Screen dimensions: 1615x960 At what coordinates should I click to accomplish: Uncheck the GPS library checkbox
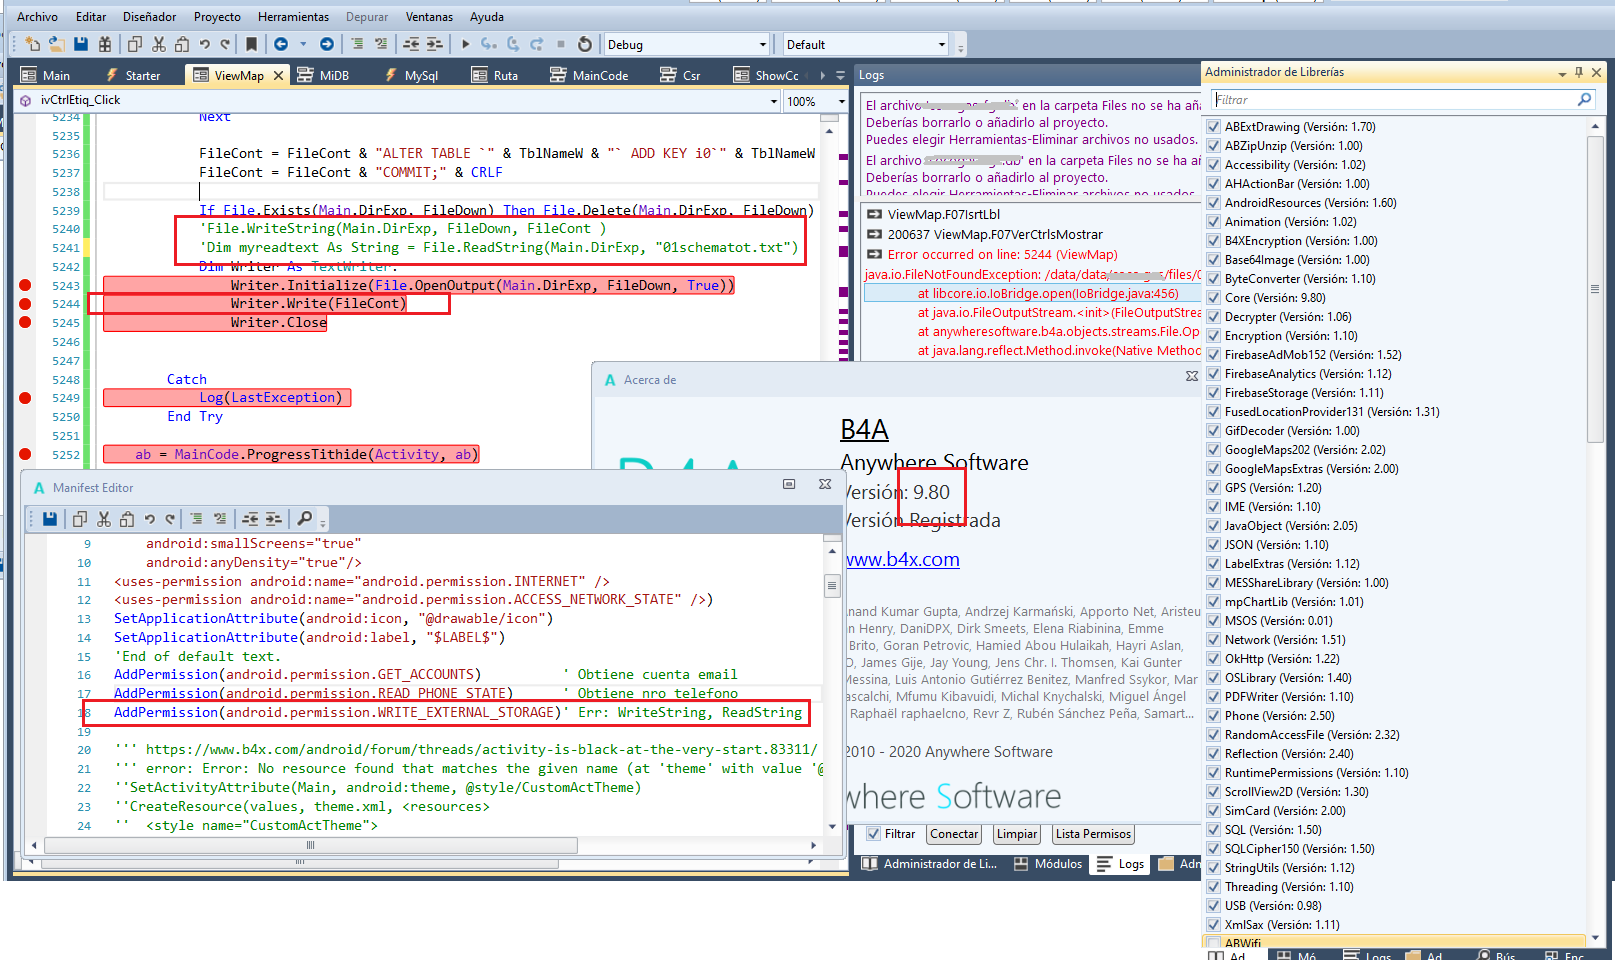[x=1213, y=488]
